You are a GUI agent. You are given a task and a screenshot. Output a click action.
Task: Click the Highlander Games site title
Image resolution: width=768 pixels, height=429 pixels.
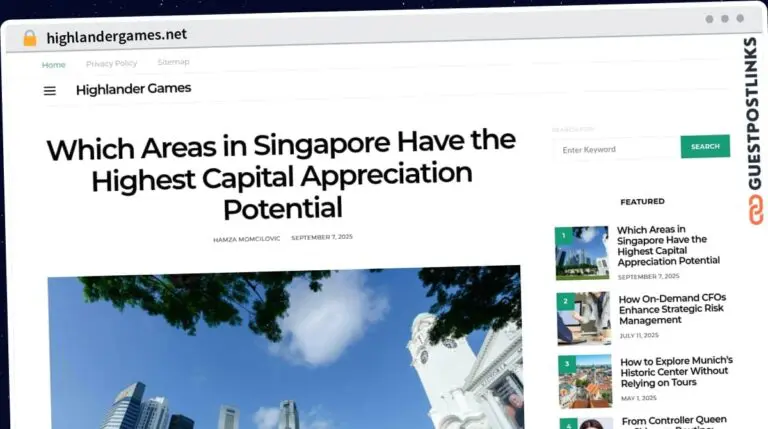(133, 89)
